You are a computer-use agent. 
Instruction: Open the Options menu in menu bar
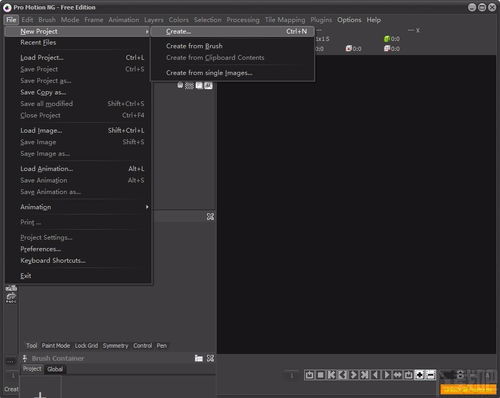click(349, 20)
